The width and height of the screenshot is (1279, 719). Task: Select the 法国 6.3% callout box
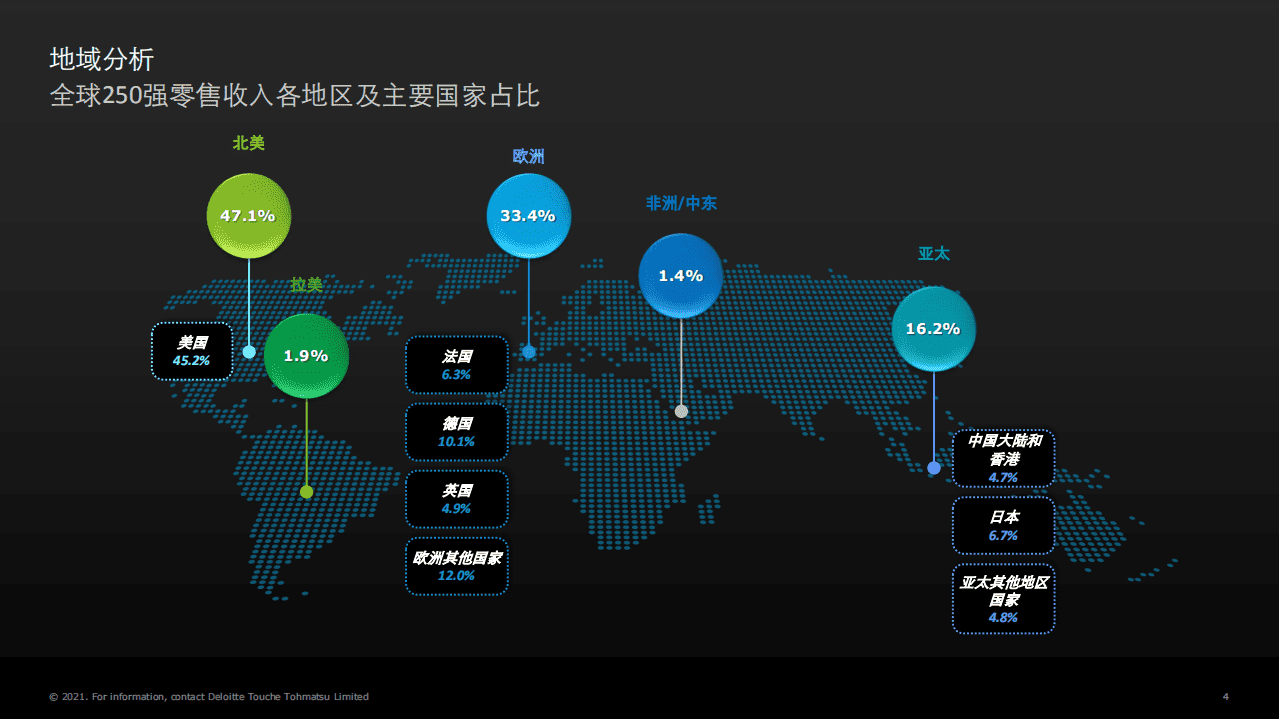point(456,365)
